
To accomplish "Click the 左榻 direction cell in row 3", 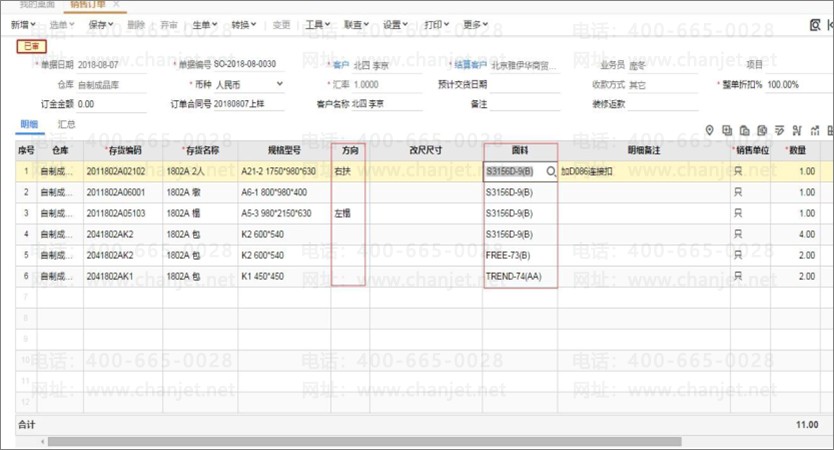I will pos(349,213).
